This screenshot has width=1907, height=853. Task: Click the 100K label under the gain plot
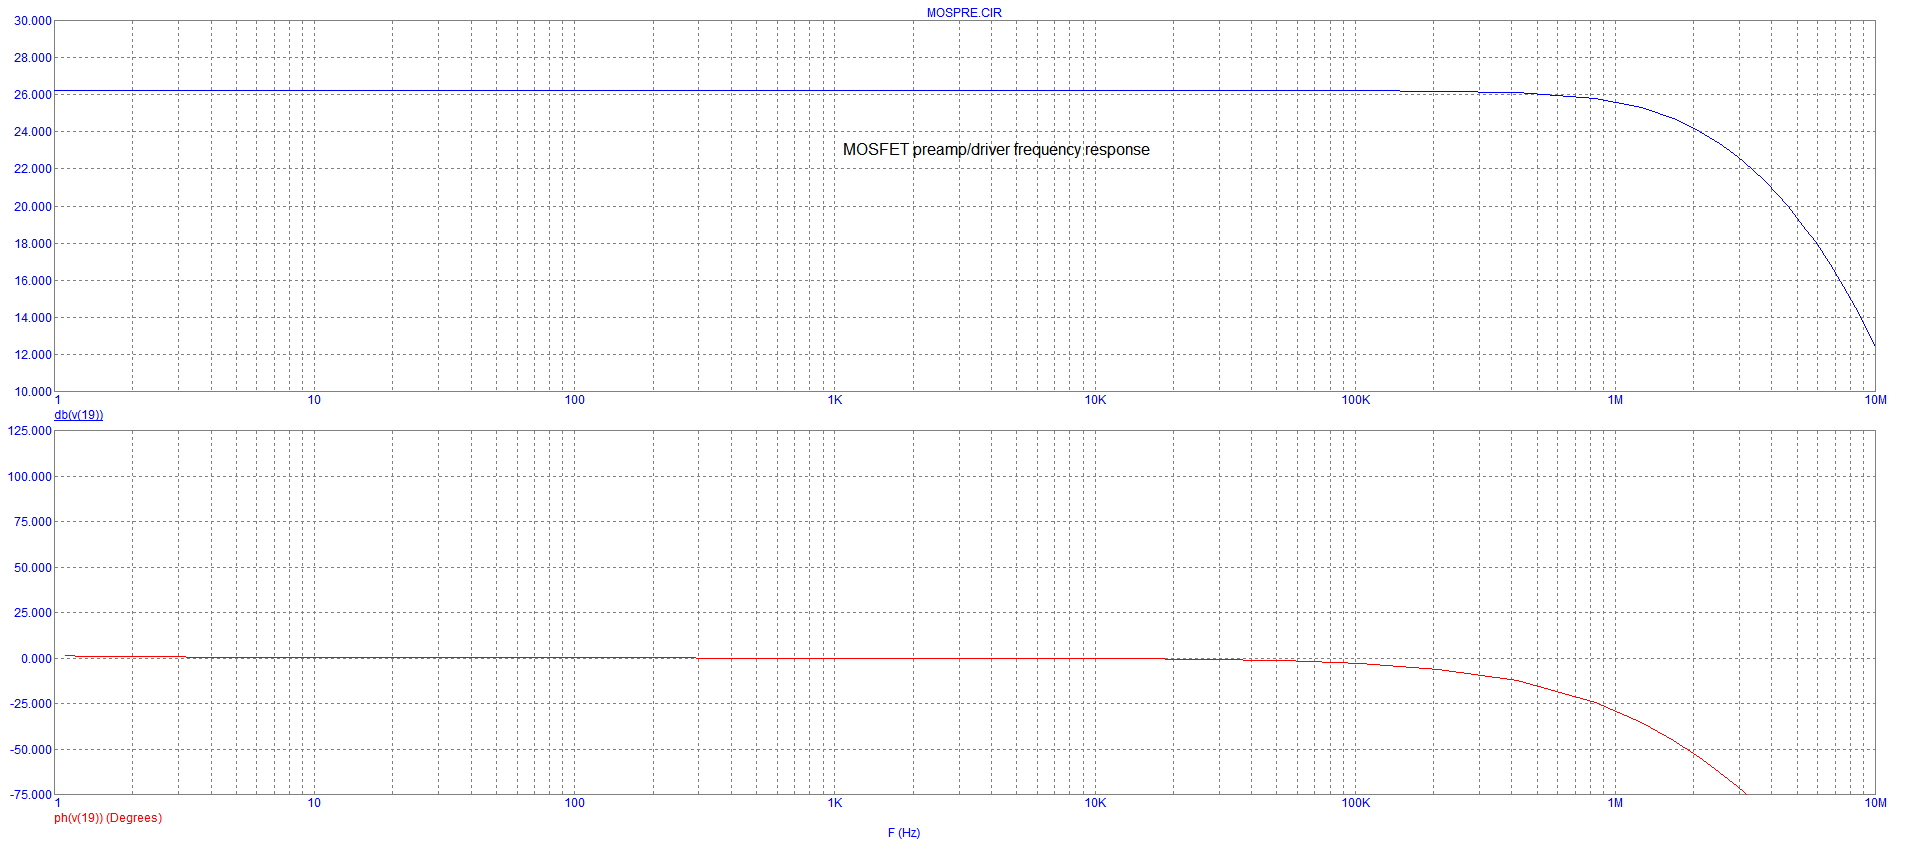(x=1355, y=400)
